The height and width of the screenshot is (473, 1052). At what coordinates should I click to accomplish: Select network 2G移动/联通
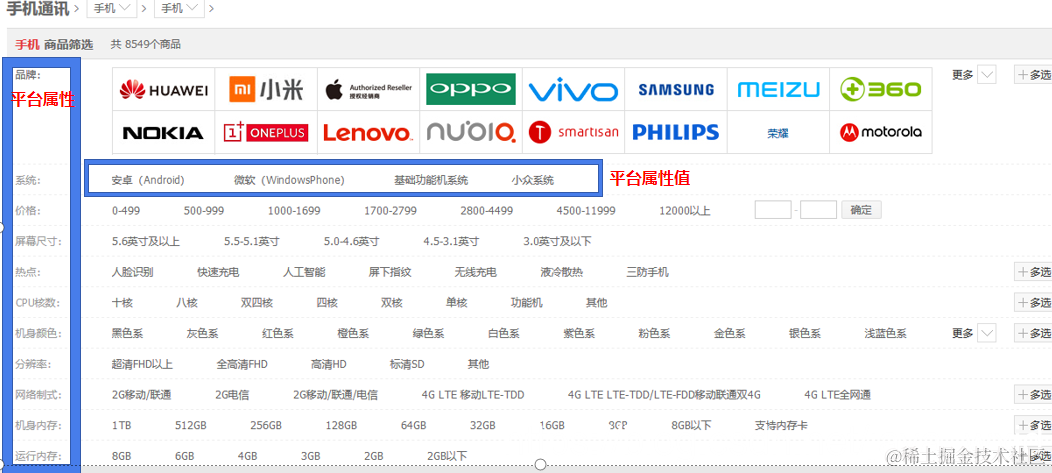pyautogui.click(x=142, y=395)
